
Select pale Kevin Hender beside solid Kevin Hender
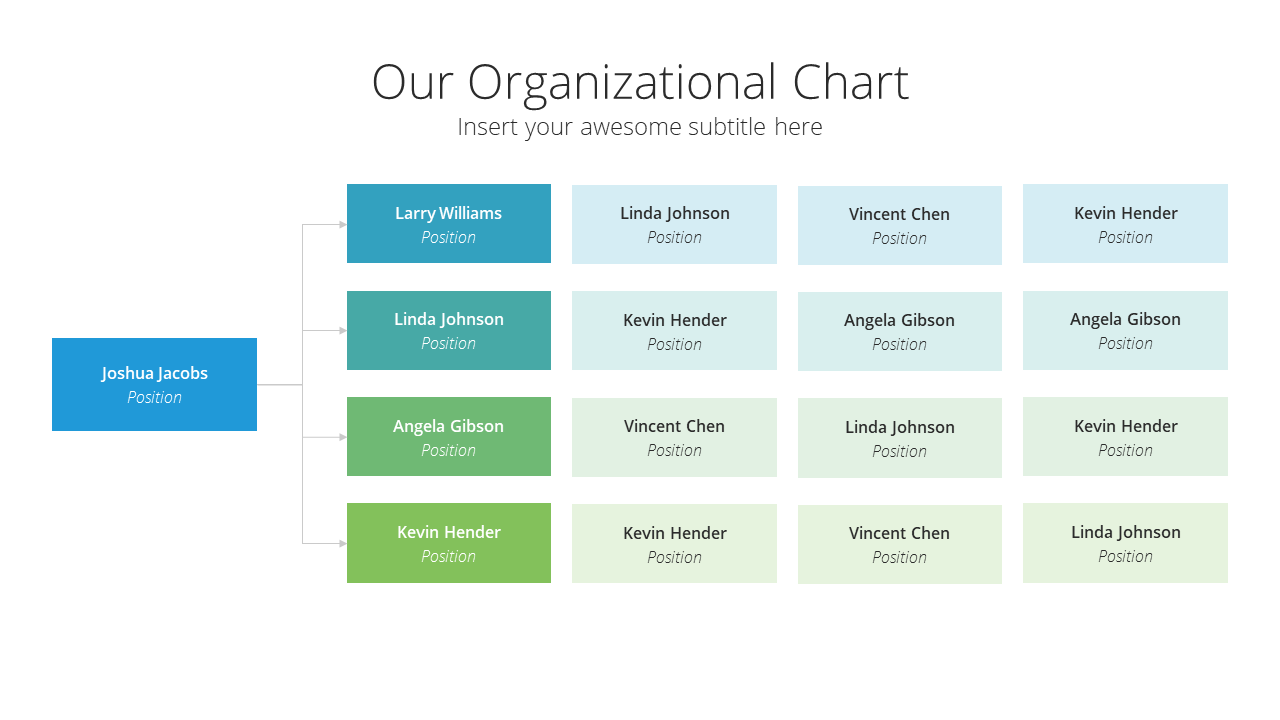tap(674, 544)
